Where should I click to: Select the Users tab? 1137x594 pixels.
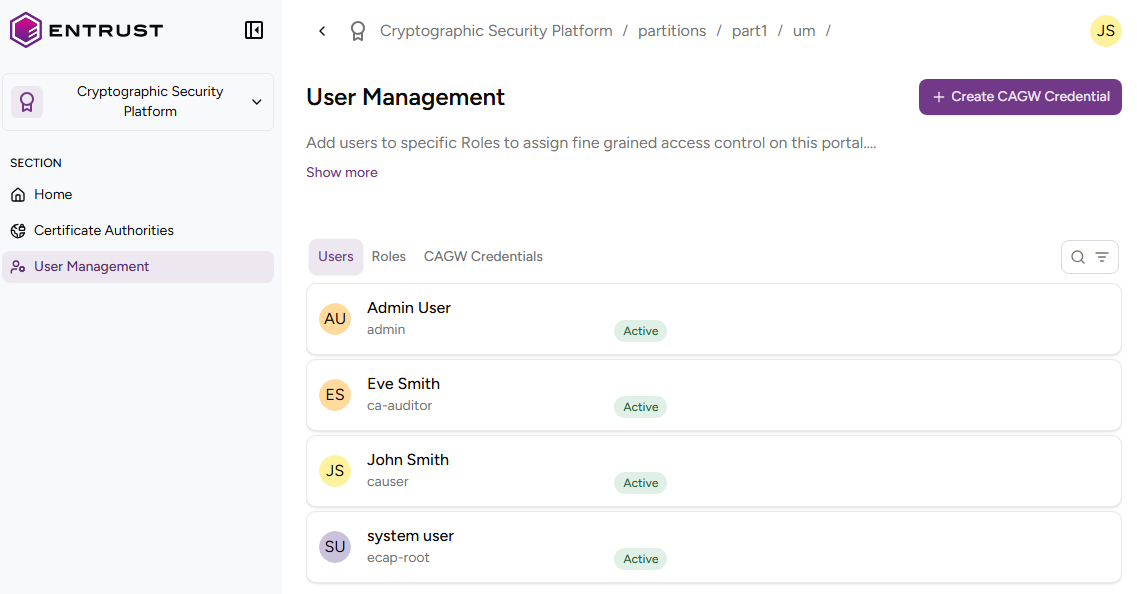tap(336, 257)
